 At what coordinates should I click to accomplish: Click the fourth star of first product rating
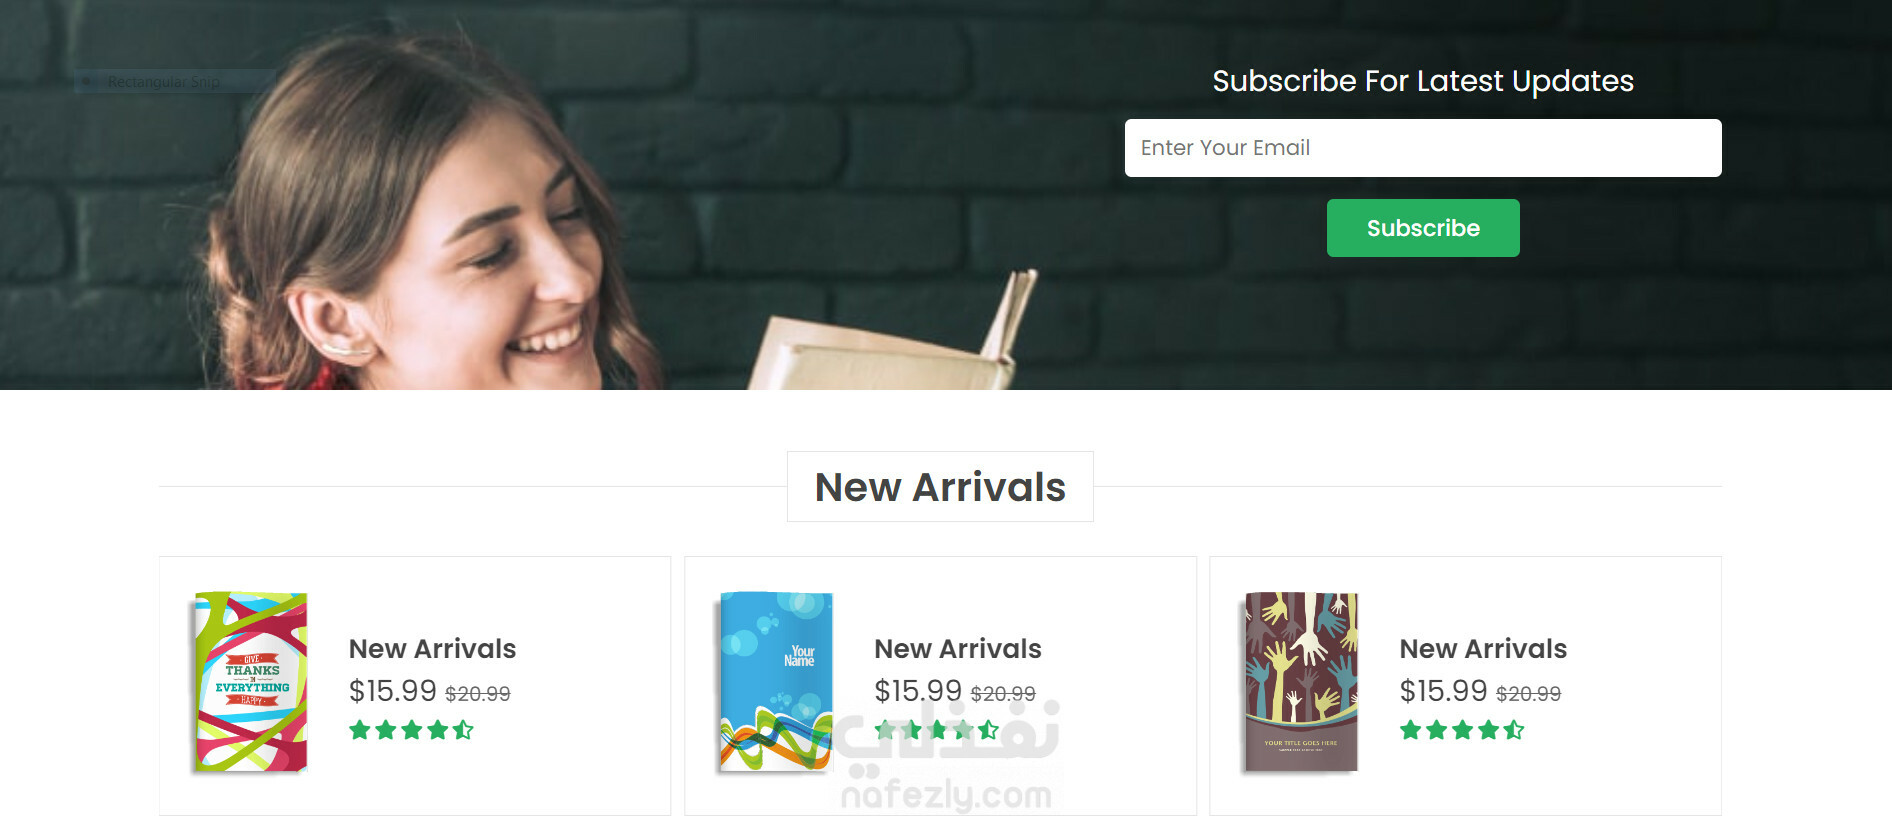coord(438,730)
